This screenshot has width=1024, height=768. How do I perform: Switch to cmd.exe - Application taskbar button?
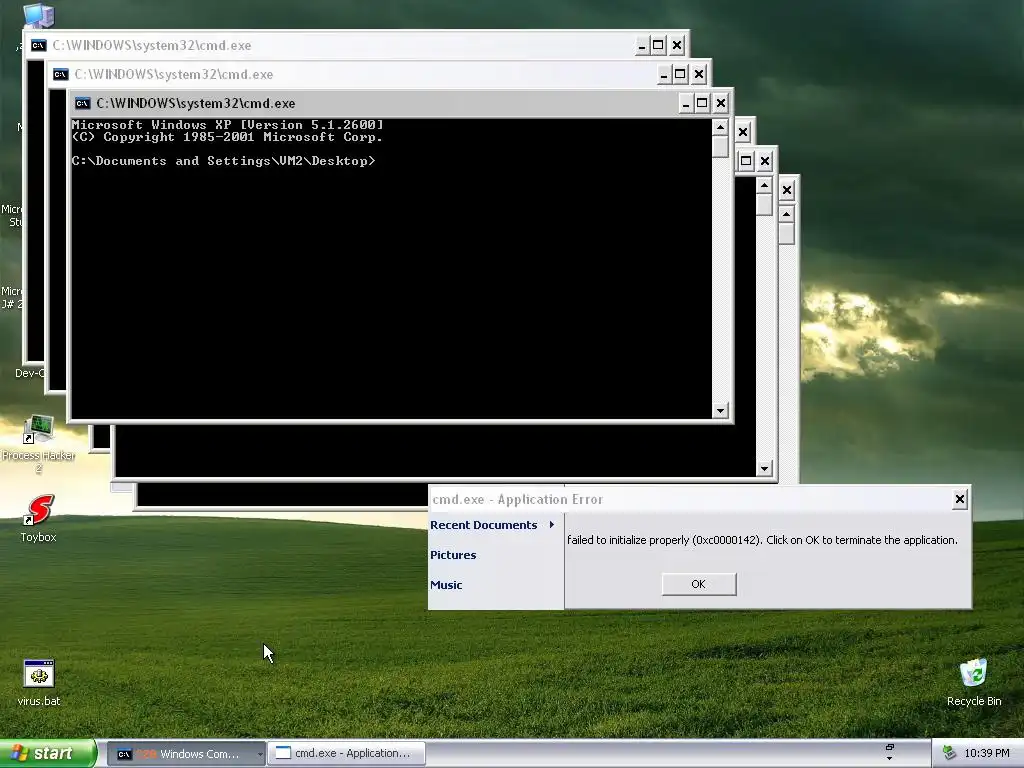pyautogui.click(x=347, y=754)
